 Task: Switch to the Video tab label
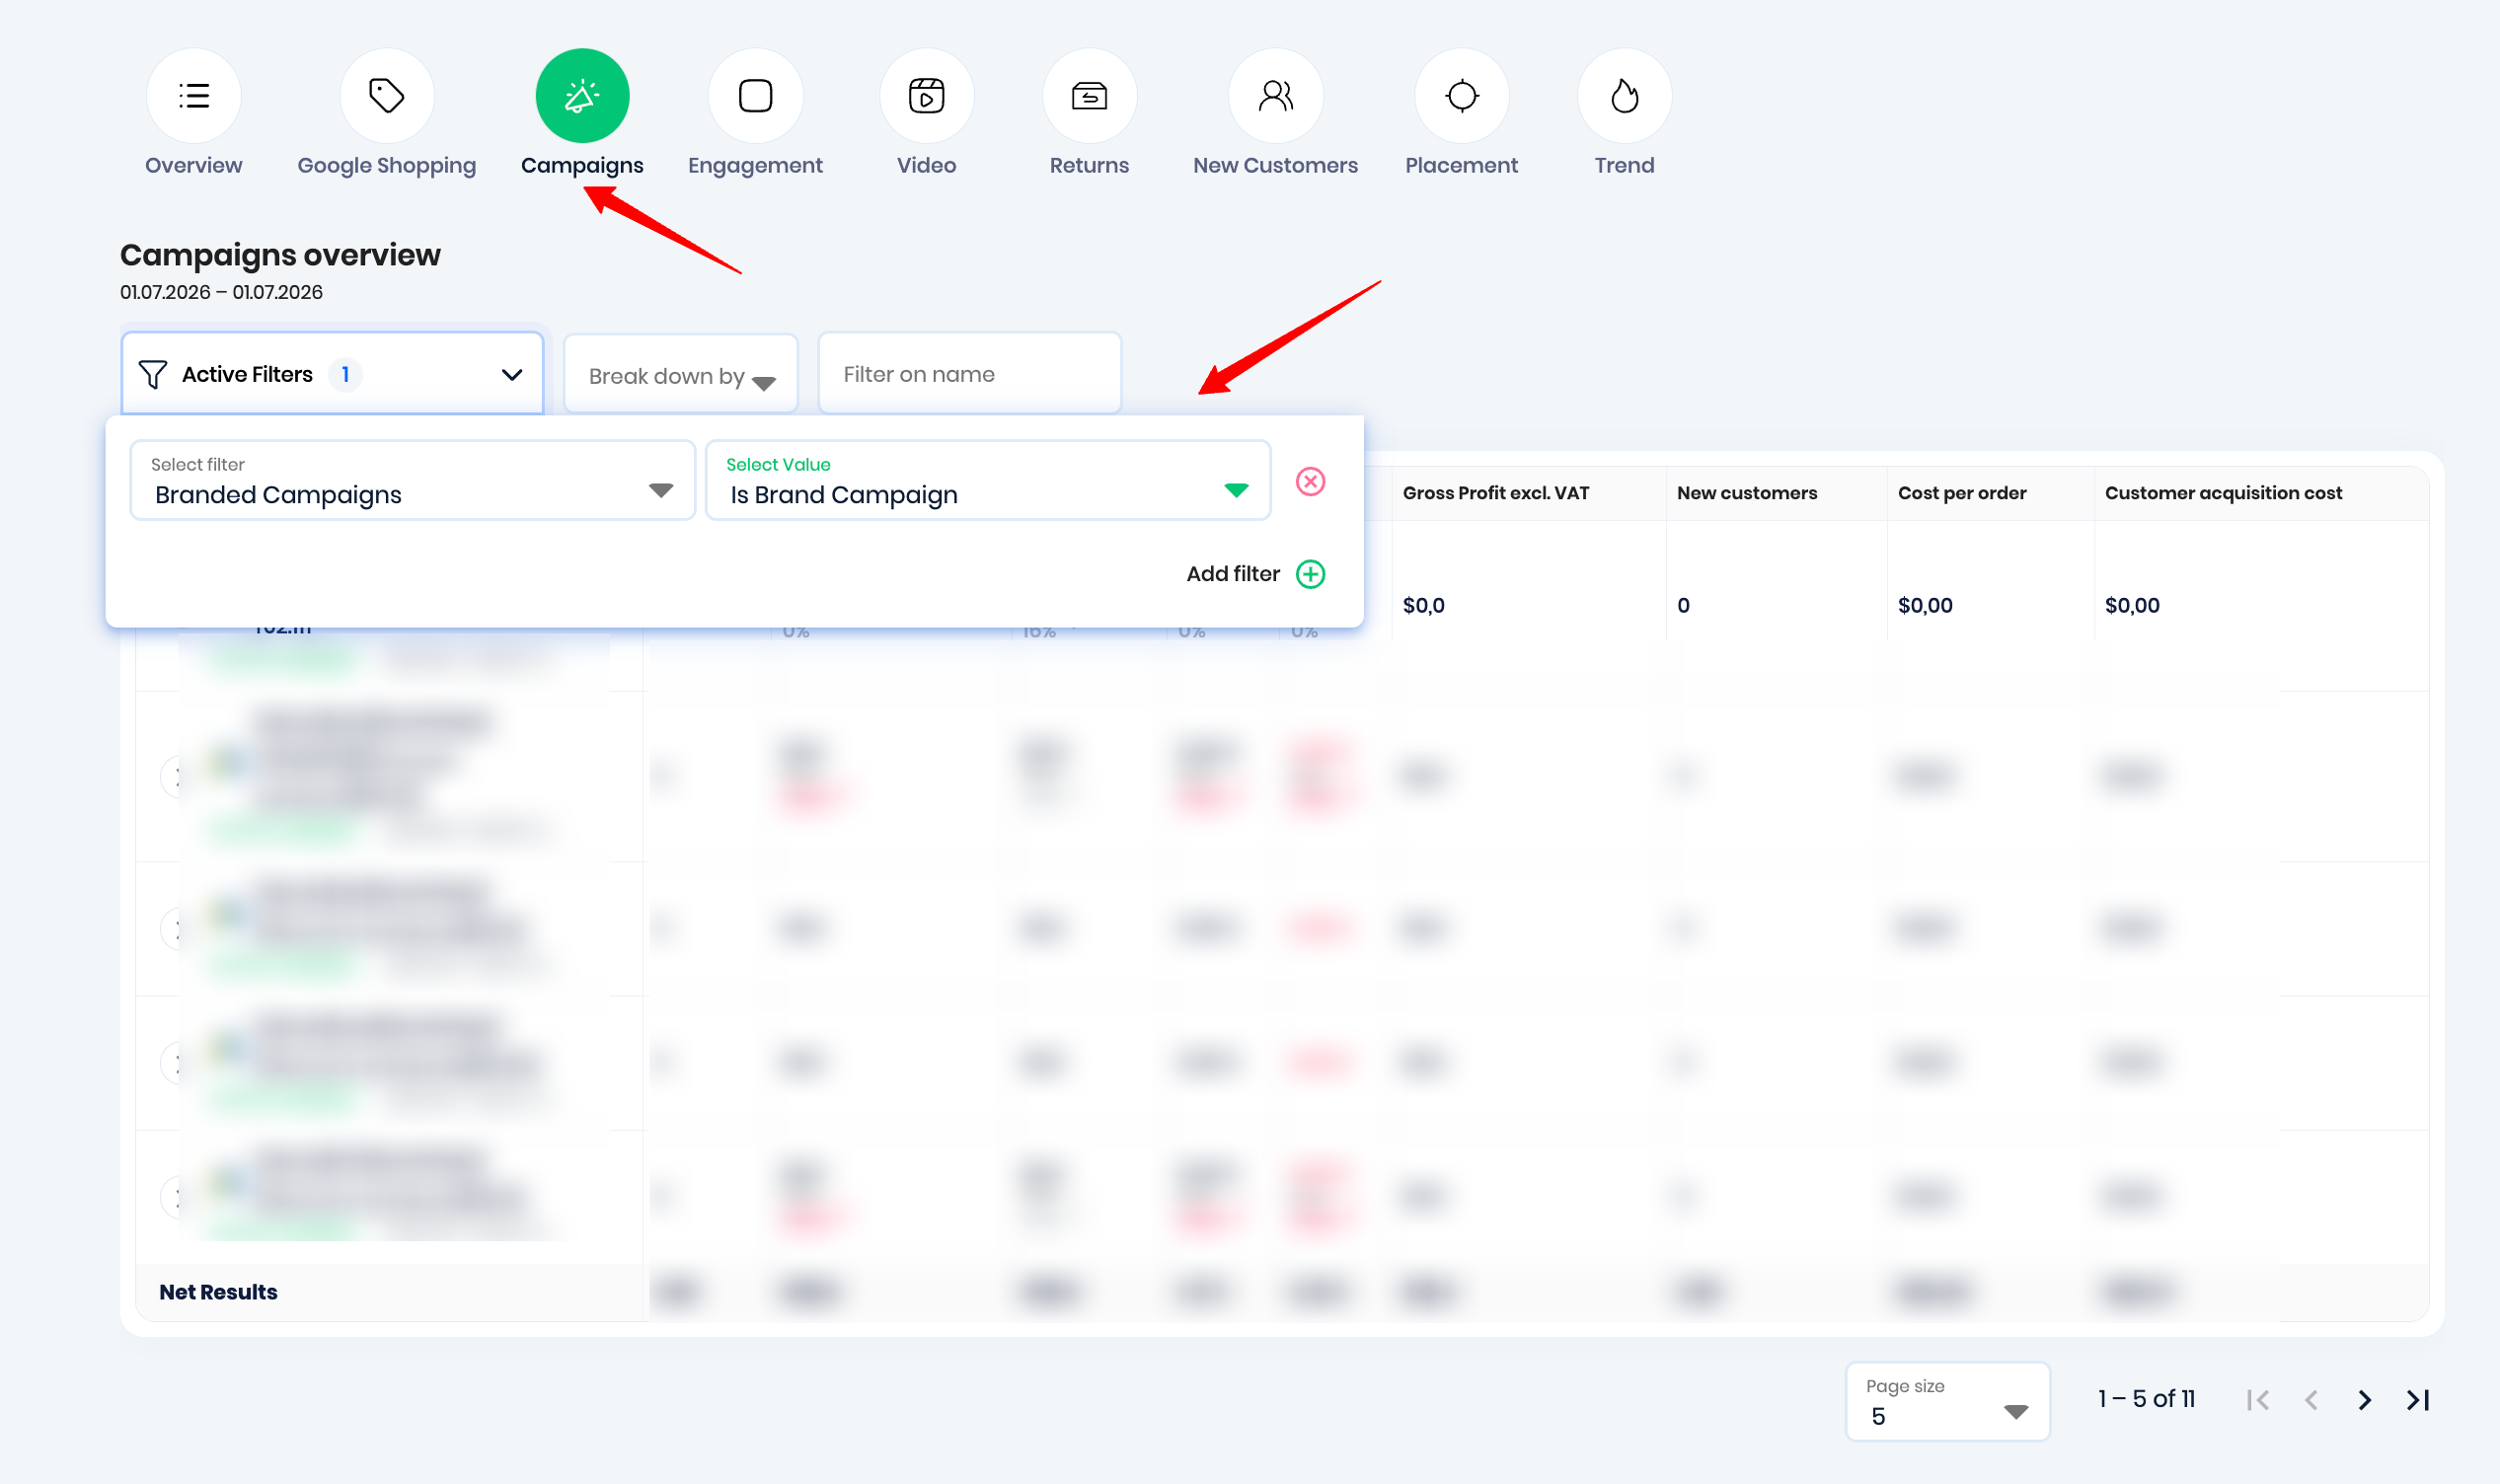[x=927, y=165]
